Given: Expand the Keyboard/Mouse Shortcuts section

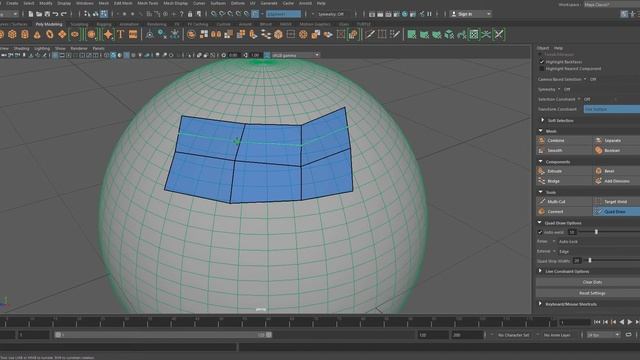Looking at the screenshot, I should 540,304.
